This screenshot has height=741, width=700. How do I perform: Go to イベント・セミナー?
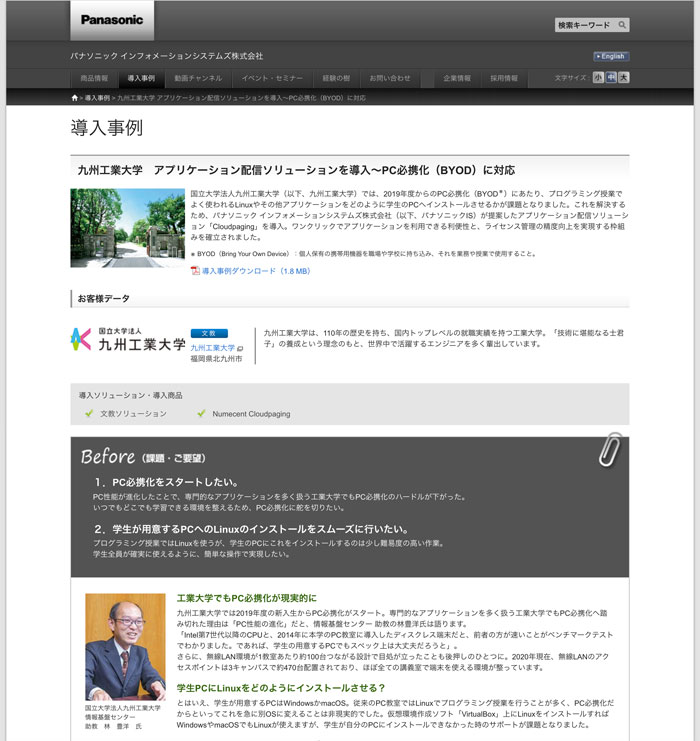(272, 78)
